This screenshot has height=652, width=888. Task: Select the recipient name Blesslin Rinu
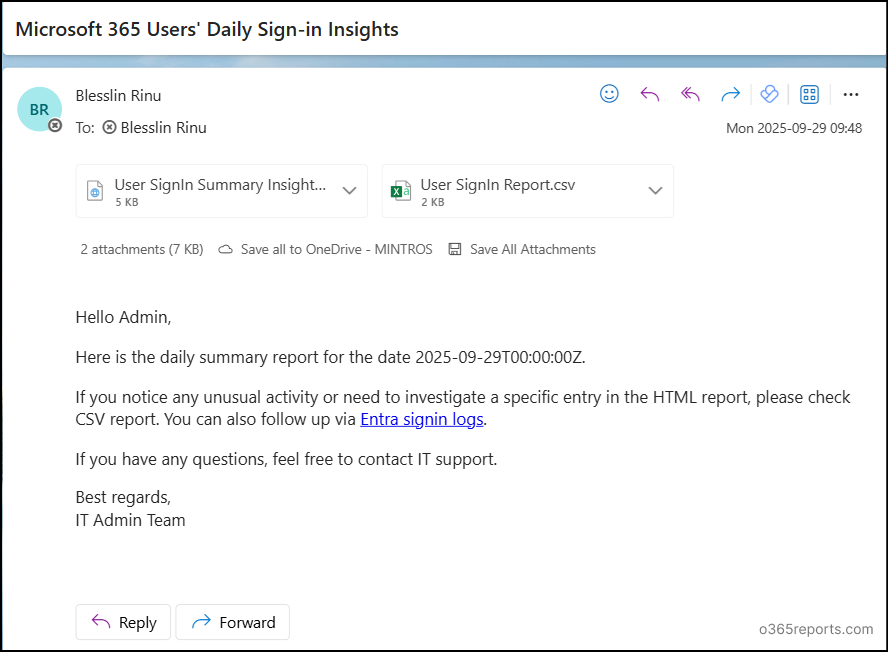pos(164,128)
